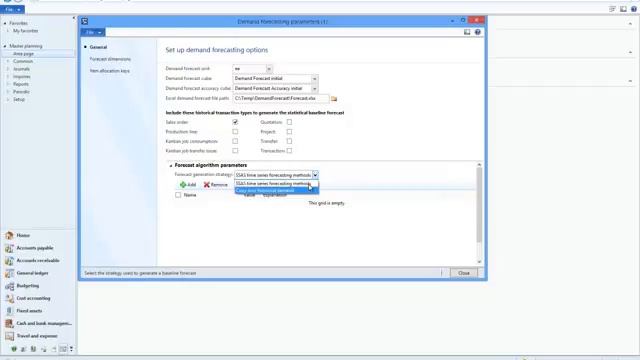The width and height of the screenshot is (640, 360).
Task: Select Area page under Master planning
Action: (x=23, y=54)
